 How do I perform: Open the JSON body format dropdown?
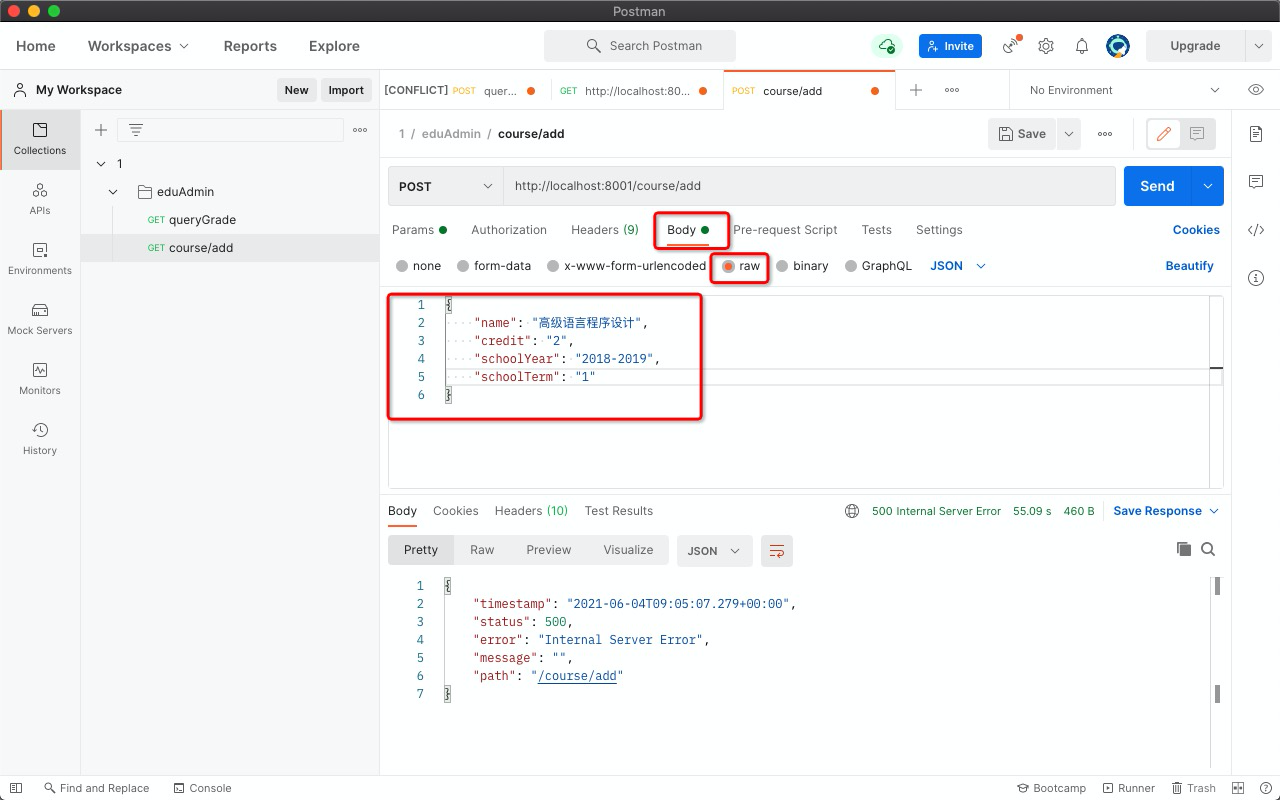pos(958,266)
